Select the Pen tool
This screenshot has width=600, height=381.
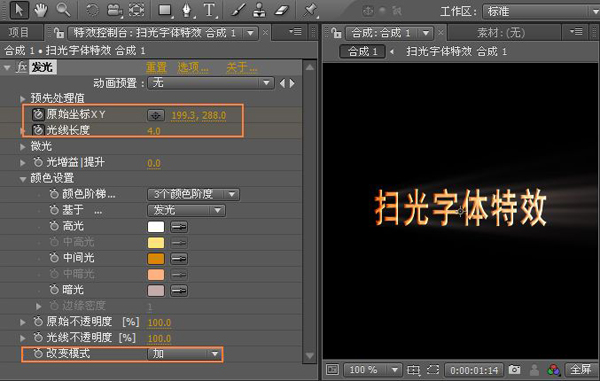click(187, 10)
